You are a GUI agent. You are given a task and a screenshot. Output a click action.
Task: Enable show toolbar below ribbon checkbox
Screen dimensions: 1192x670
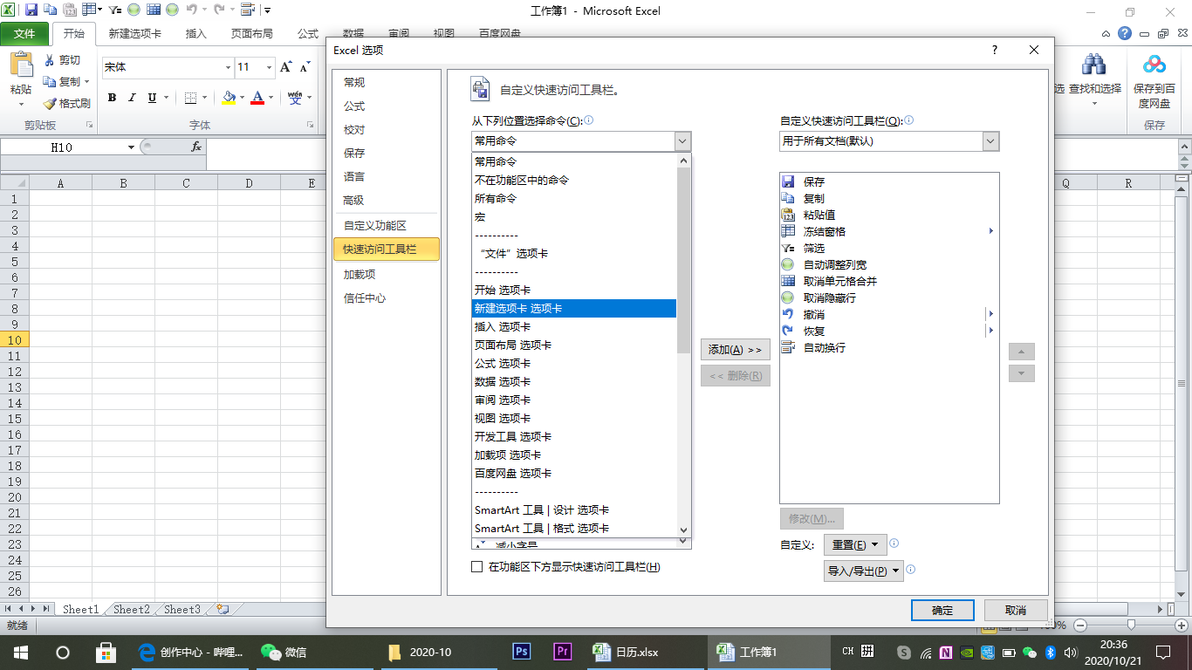[477, 567]
